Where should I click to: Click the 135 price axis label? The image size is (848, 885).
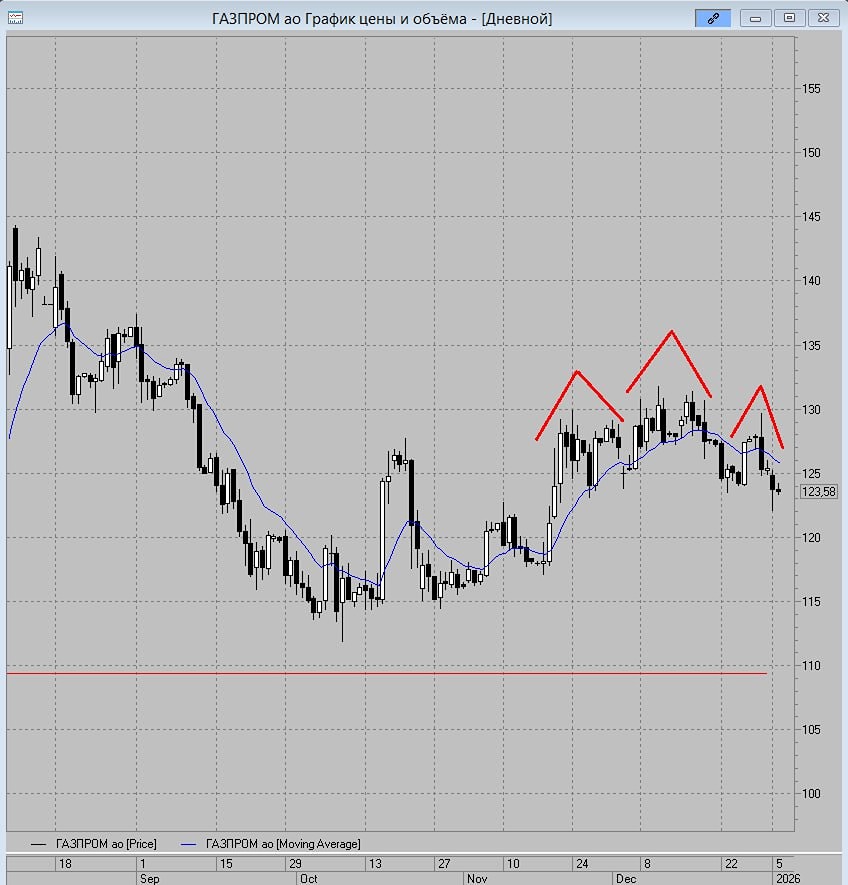coord(811,345)
